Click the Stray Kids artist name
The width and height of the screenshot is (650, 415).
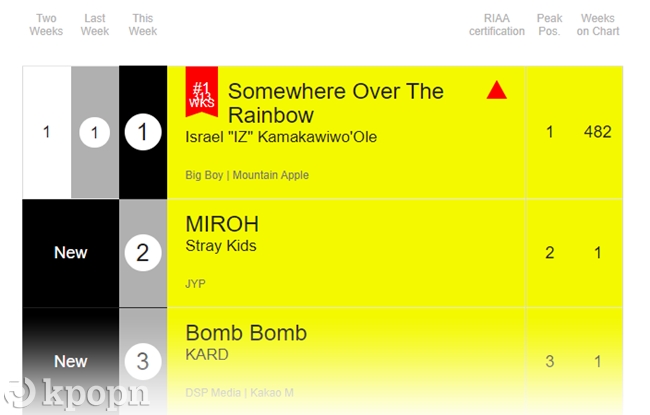(221, 246)
